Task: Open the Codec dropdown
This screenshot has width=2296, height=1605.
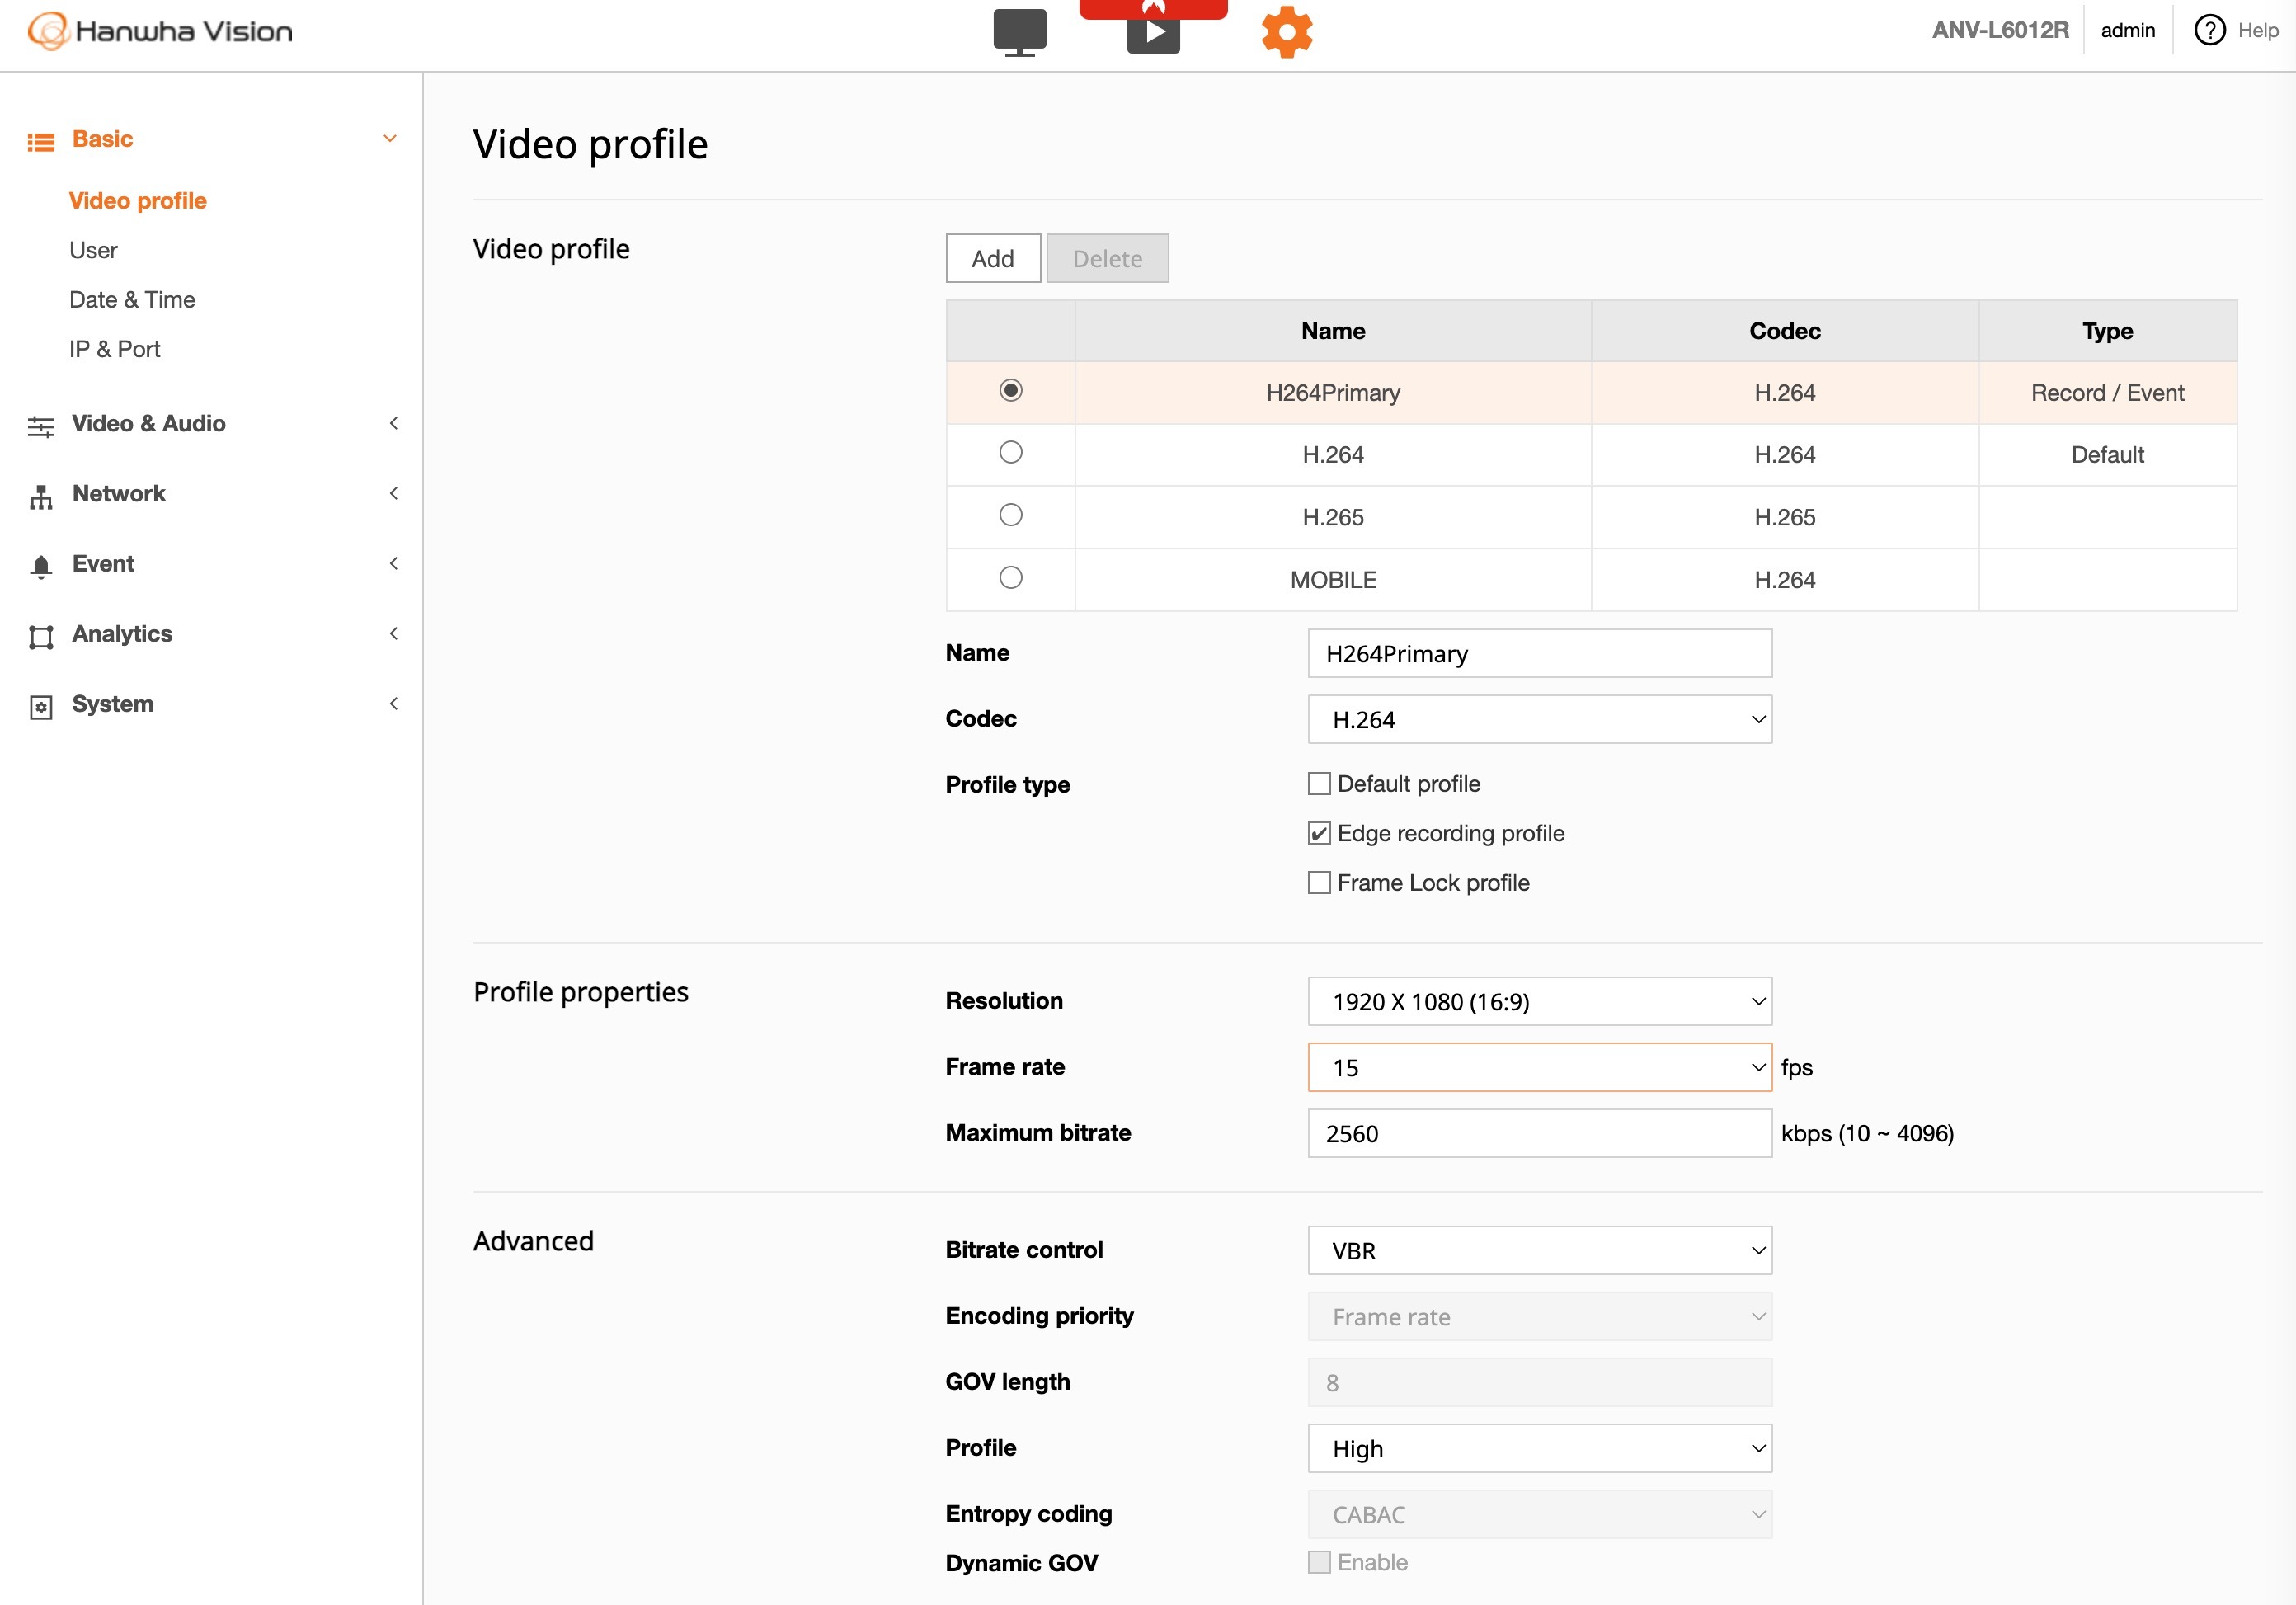Action: [x=1539, y=719]
